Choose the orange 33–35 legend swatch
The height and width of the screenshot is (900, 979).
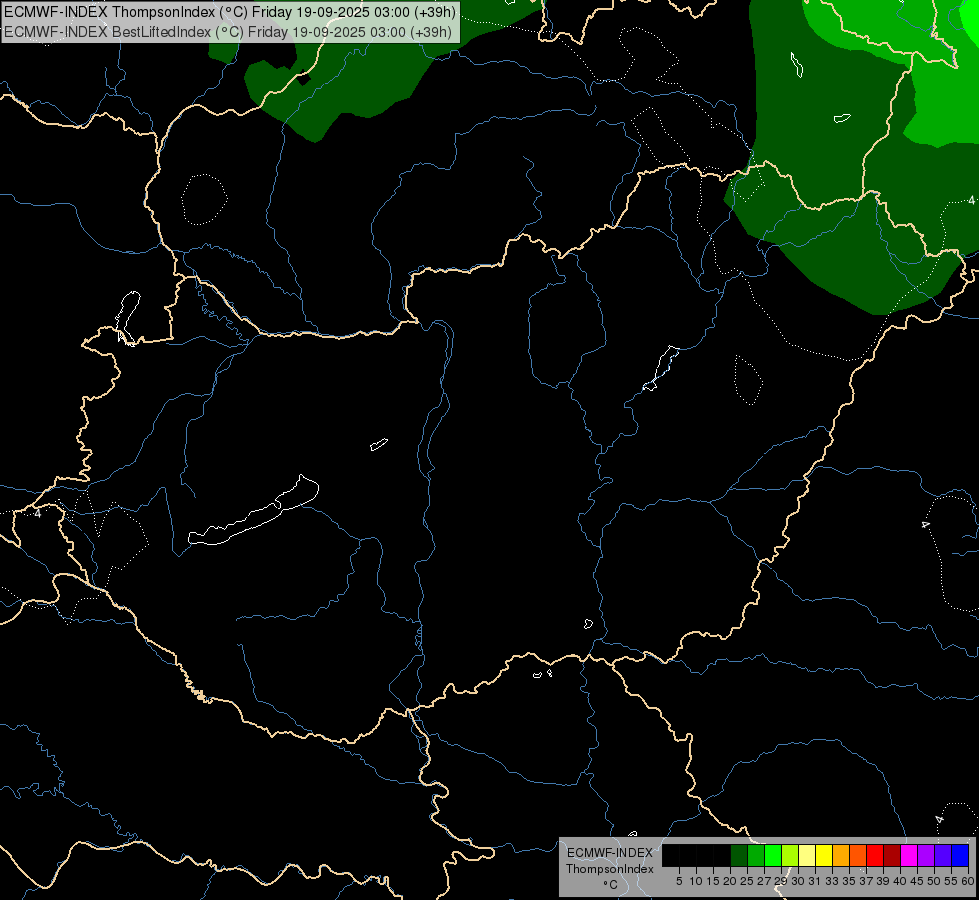pos(841,855)
